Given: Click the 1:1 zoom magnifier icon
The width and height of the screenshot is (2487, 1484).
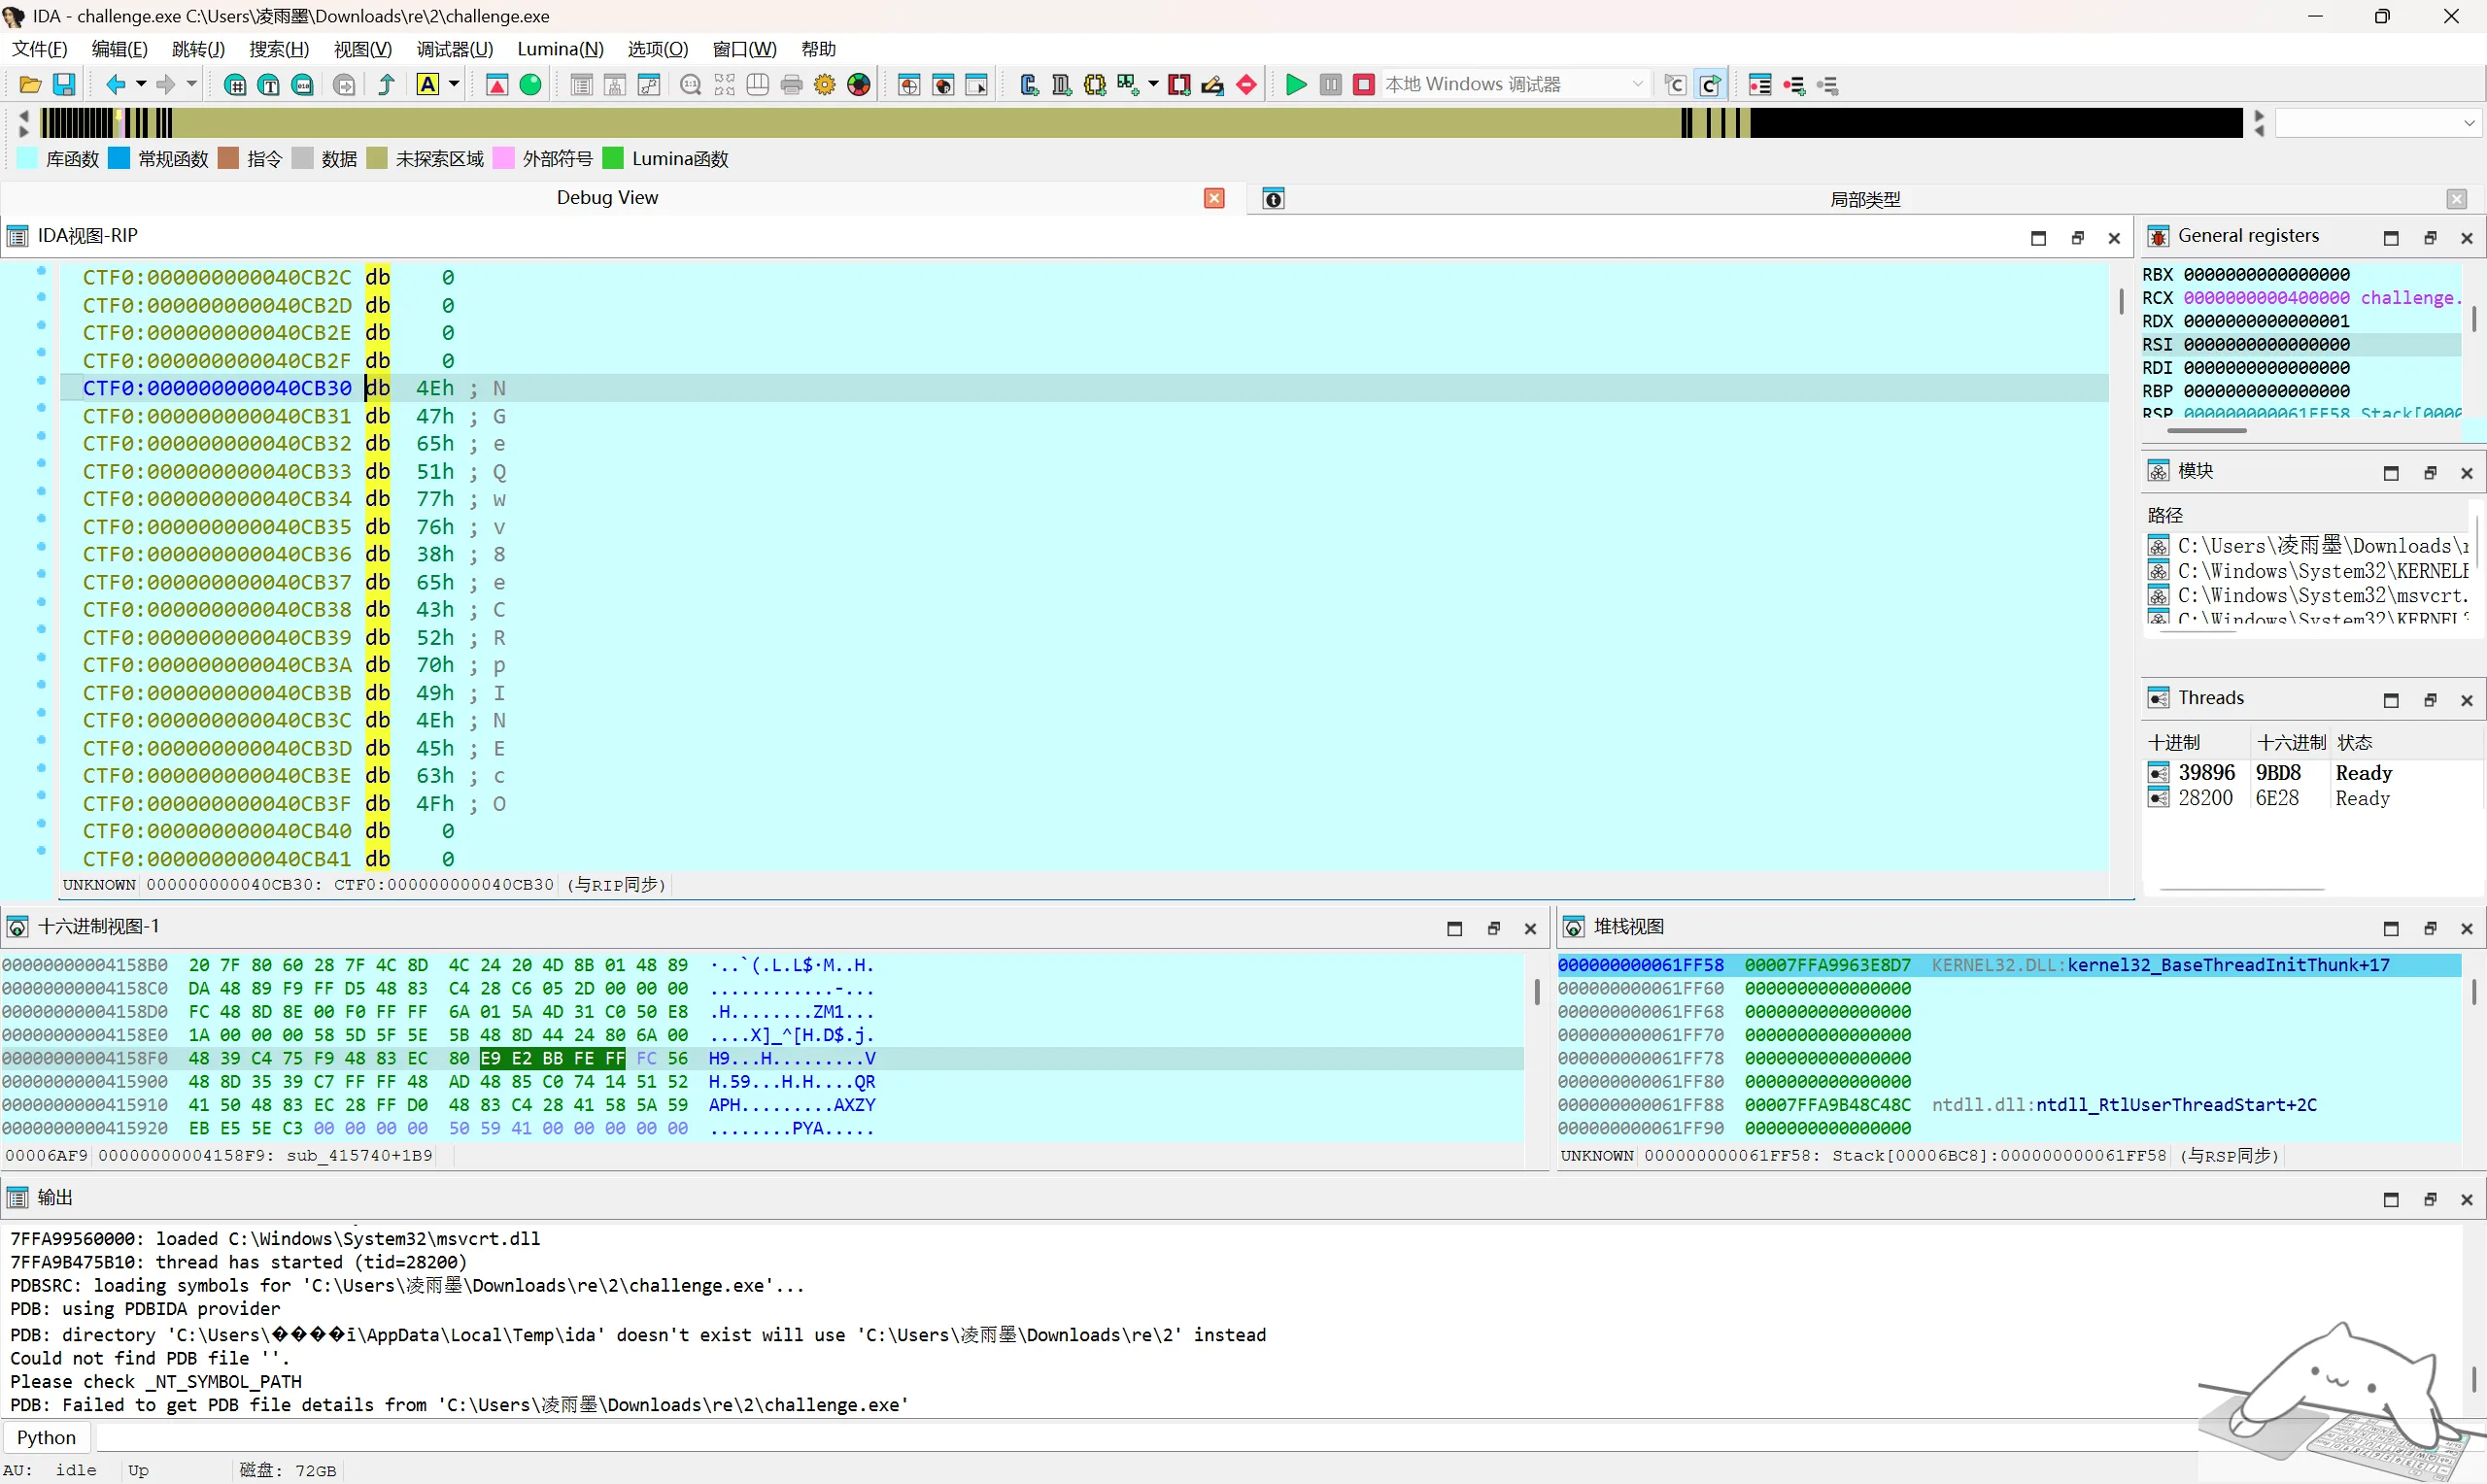Looking at the screenshot, I should coord(690,85).
